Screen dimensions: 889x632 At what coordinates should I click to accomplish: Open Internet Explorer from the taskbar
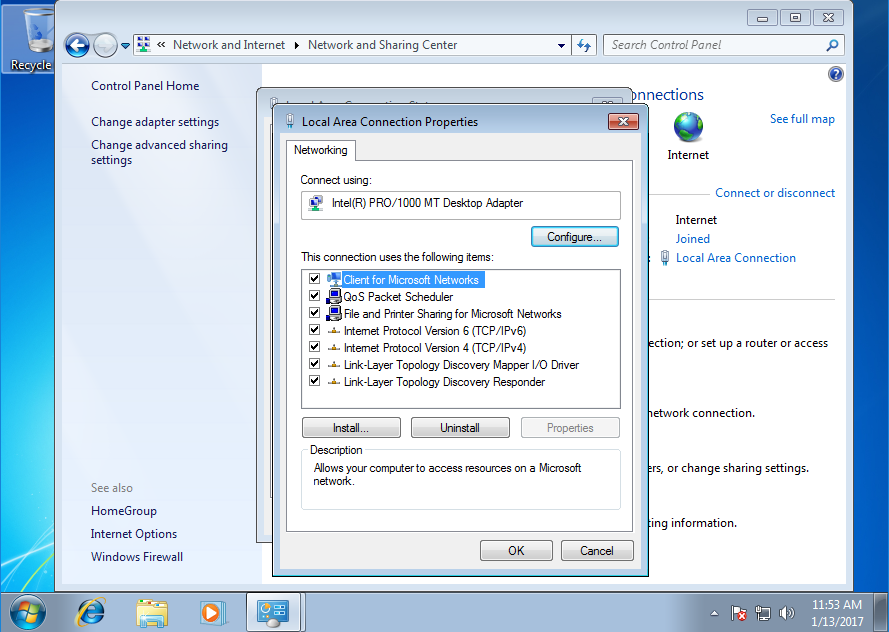pos(90,612)
